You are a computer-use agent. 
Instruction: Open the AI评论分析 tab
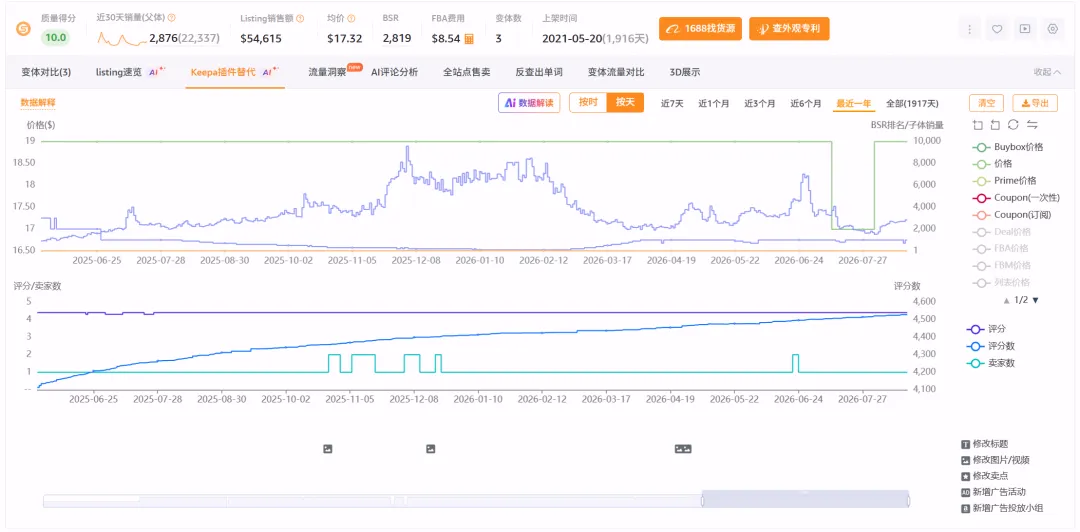pyautogui.click(x=394, y=72)
